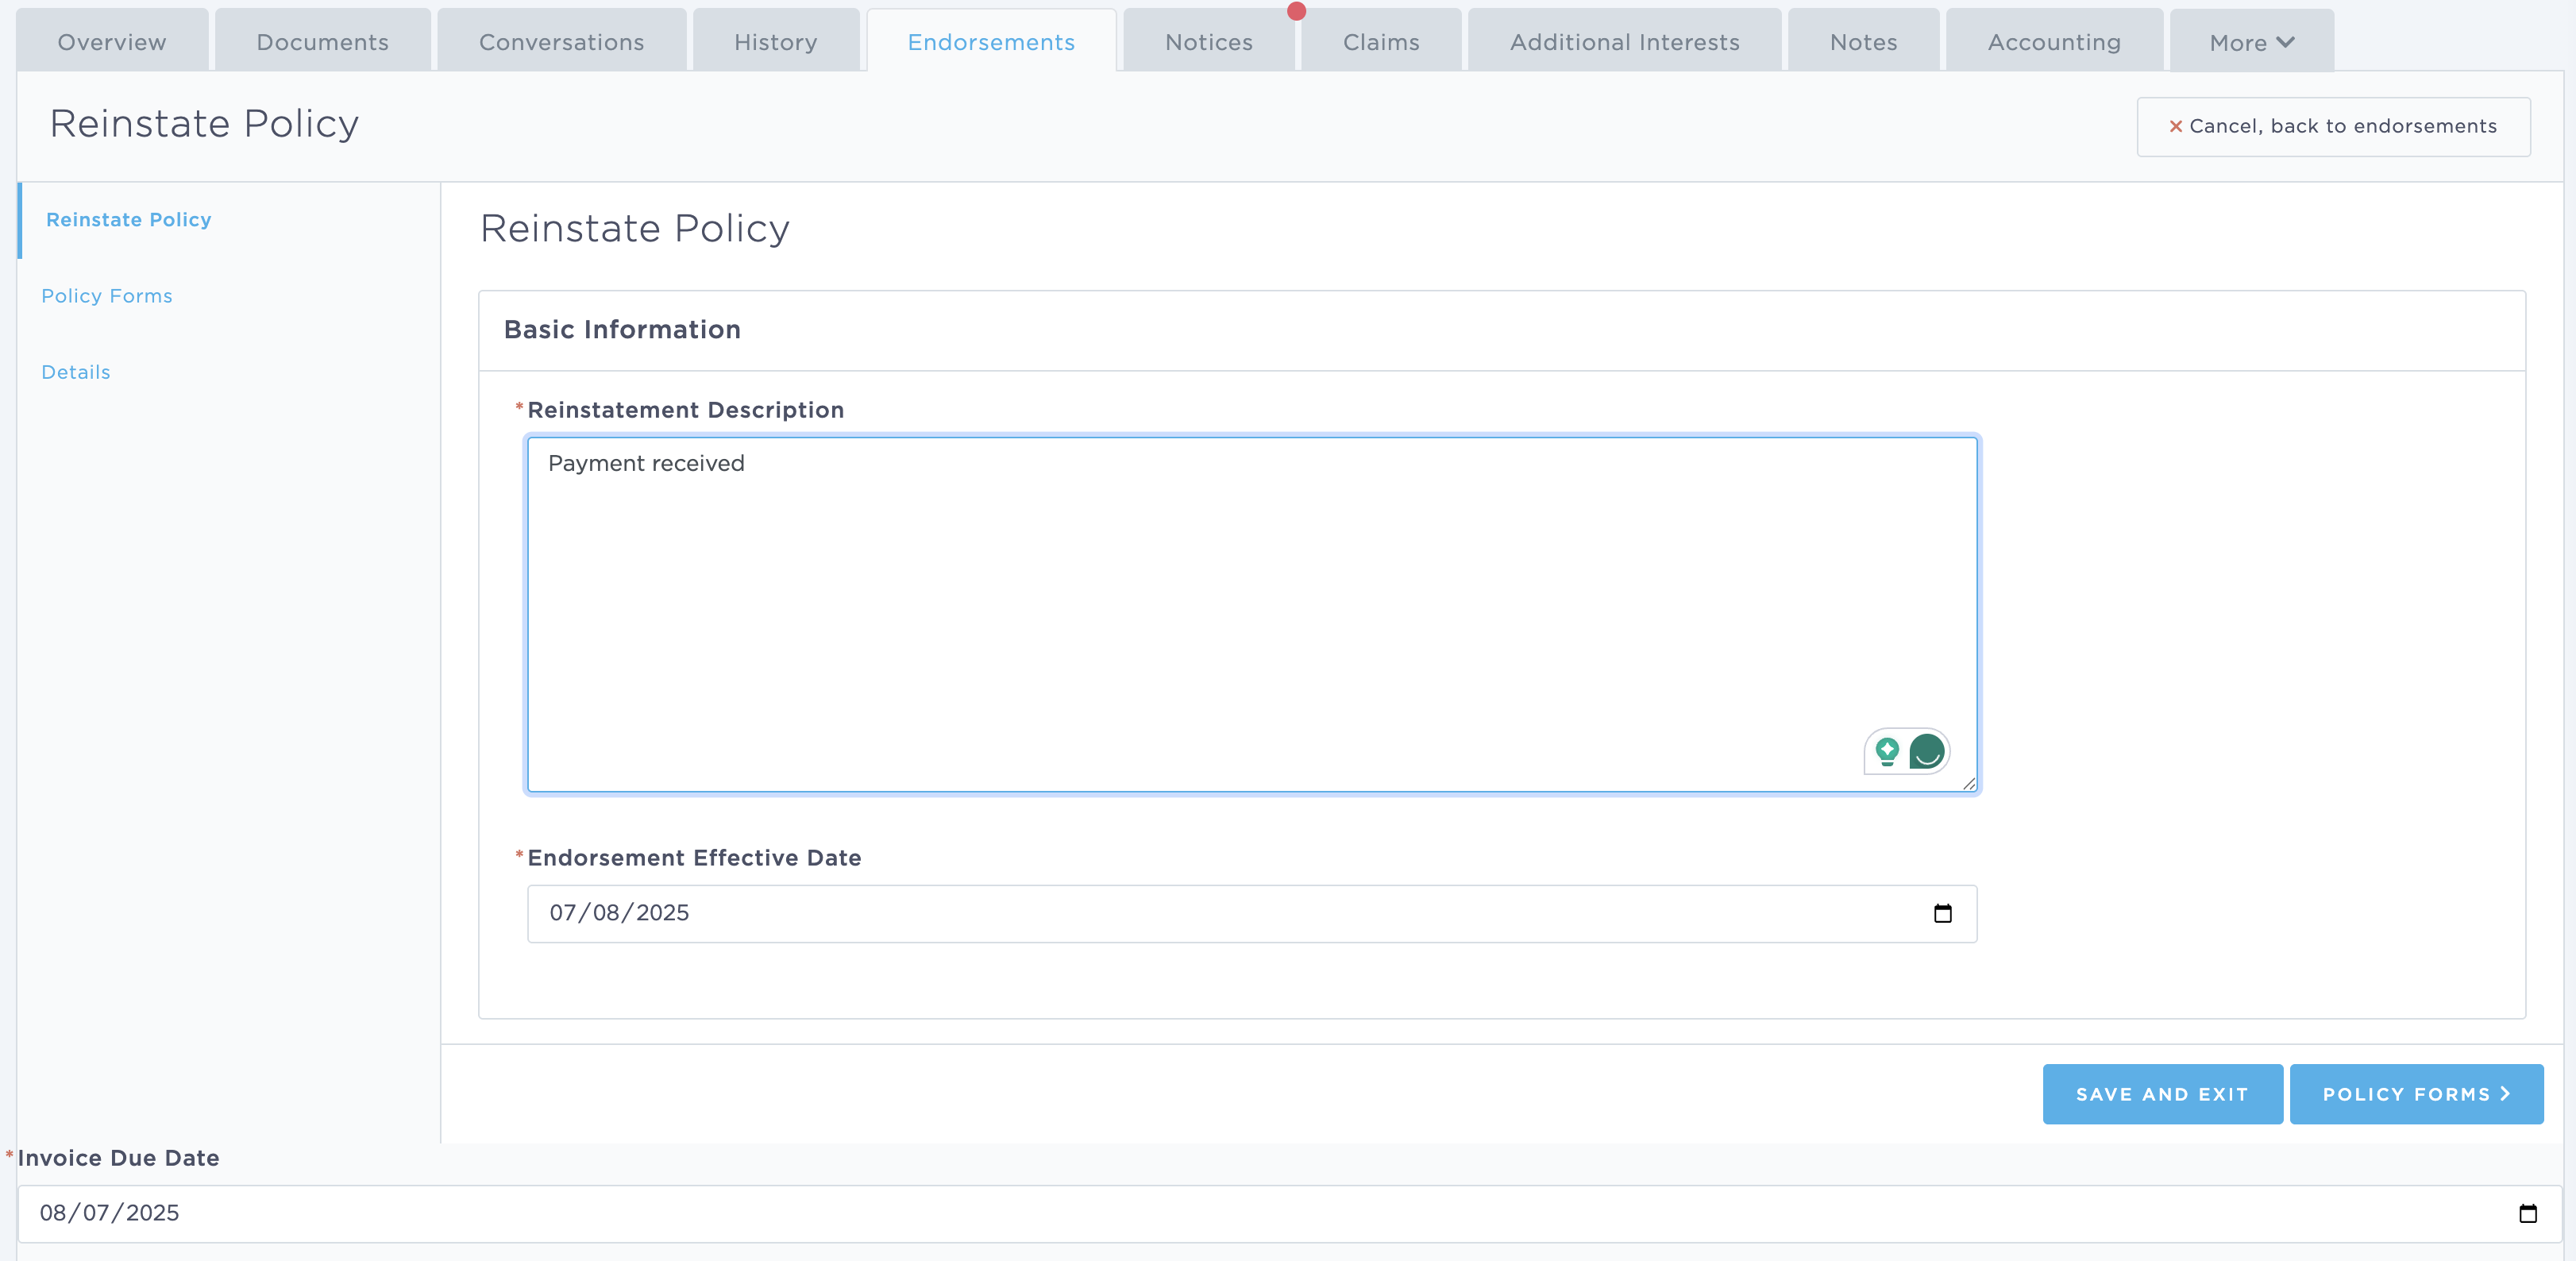The height and width of the screenshot is (1261, 2576).
Task: Click the Endorsement Effective Date field
Action: click(1200, 913)
